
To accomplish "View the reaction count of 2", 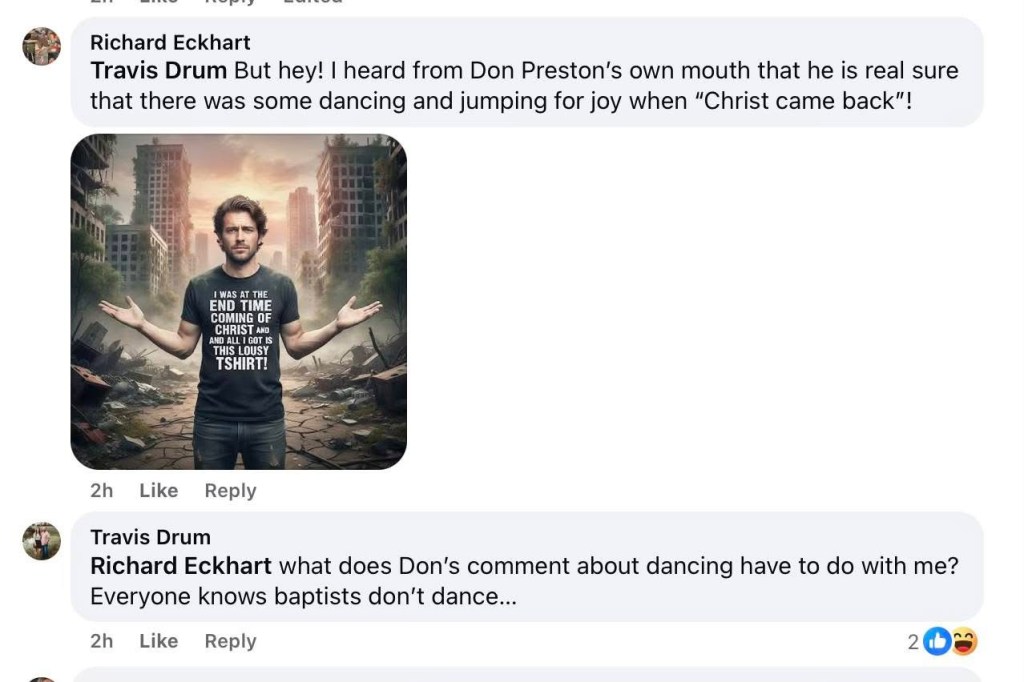I will (x=913, y=642).
